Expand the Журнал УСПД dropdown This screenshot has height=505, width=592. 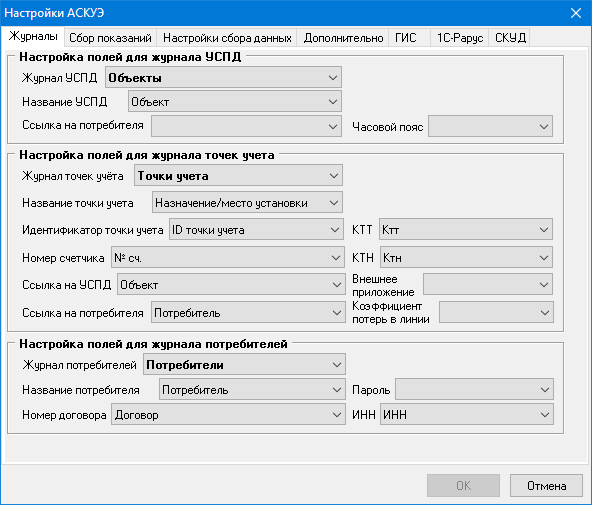coord(224,77)
